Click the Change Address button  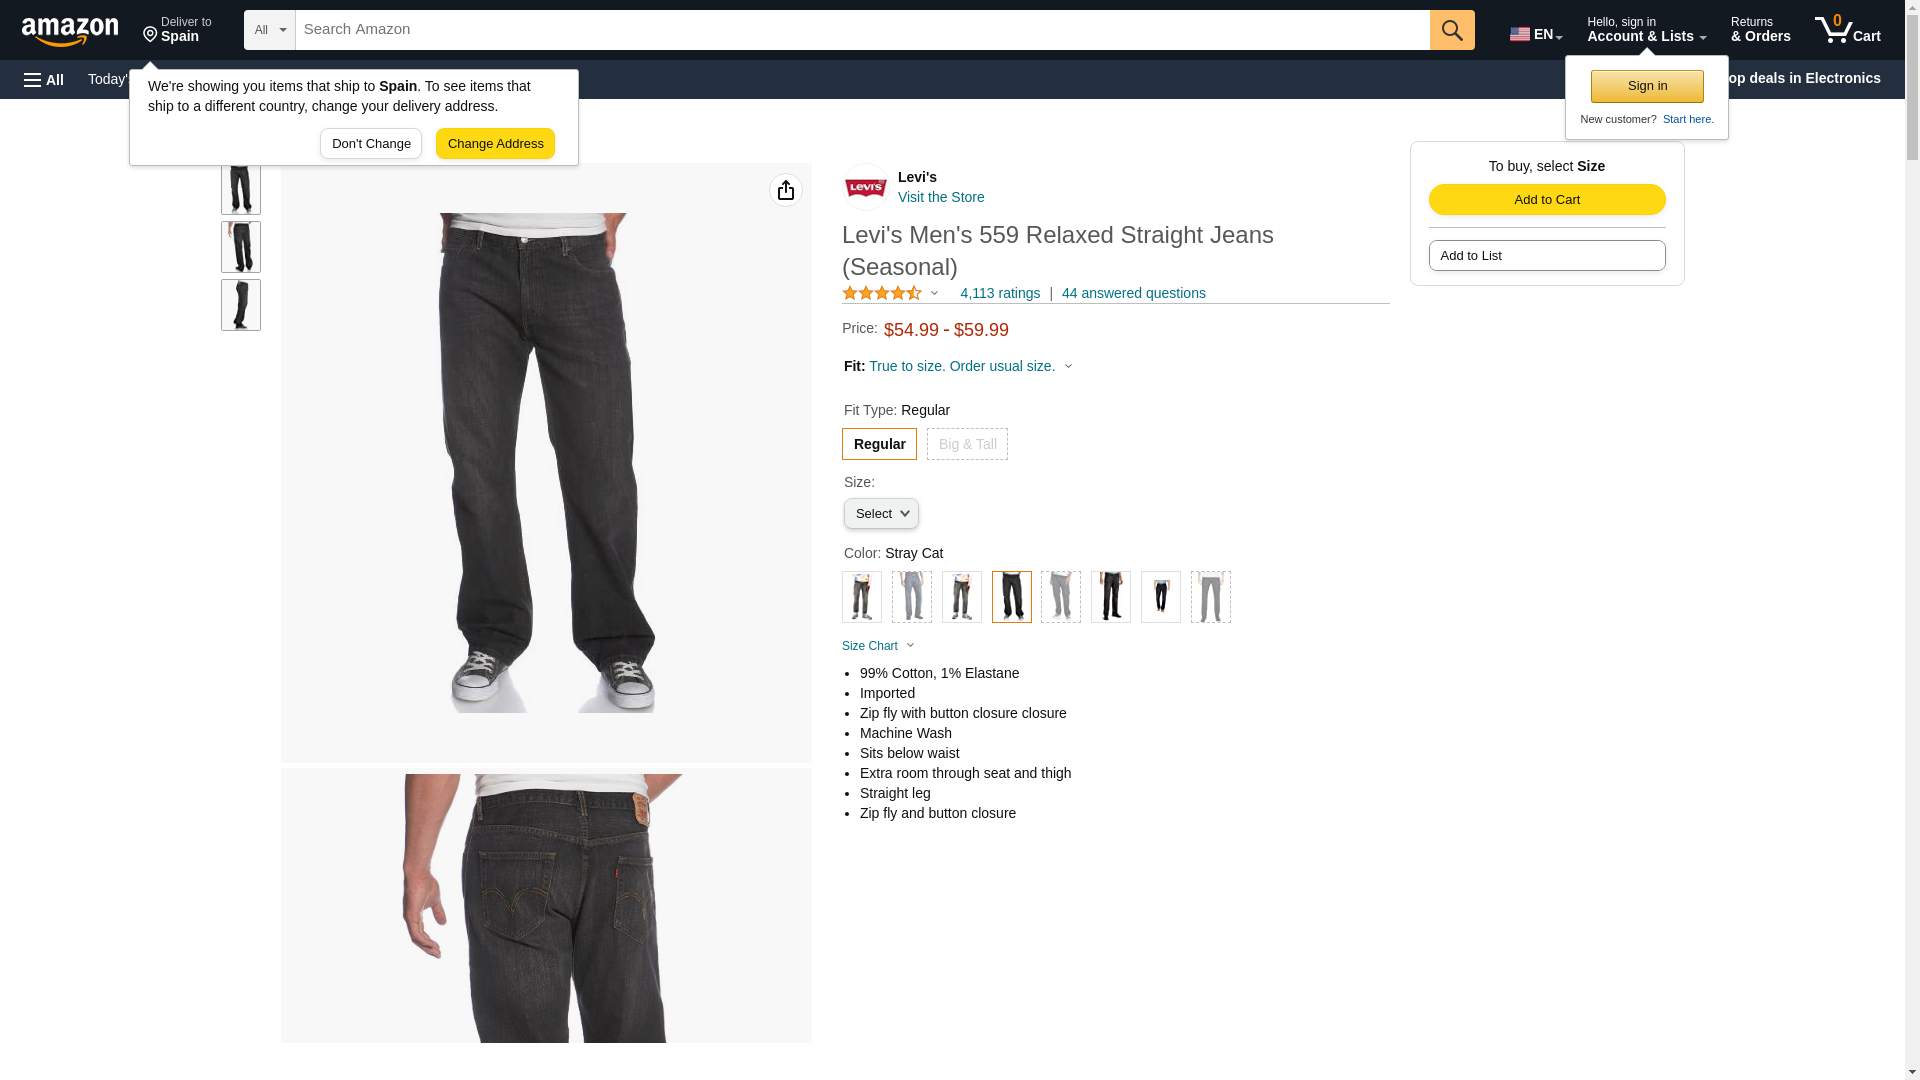[x=495, y=144]
